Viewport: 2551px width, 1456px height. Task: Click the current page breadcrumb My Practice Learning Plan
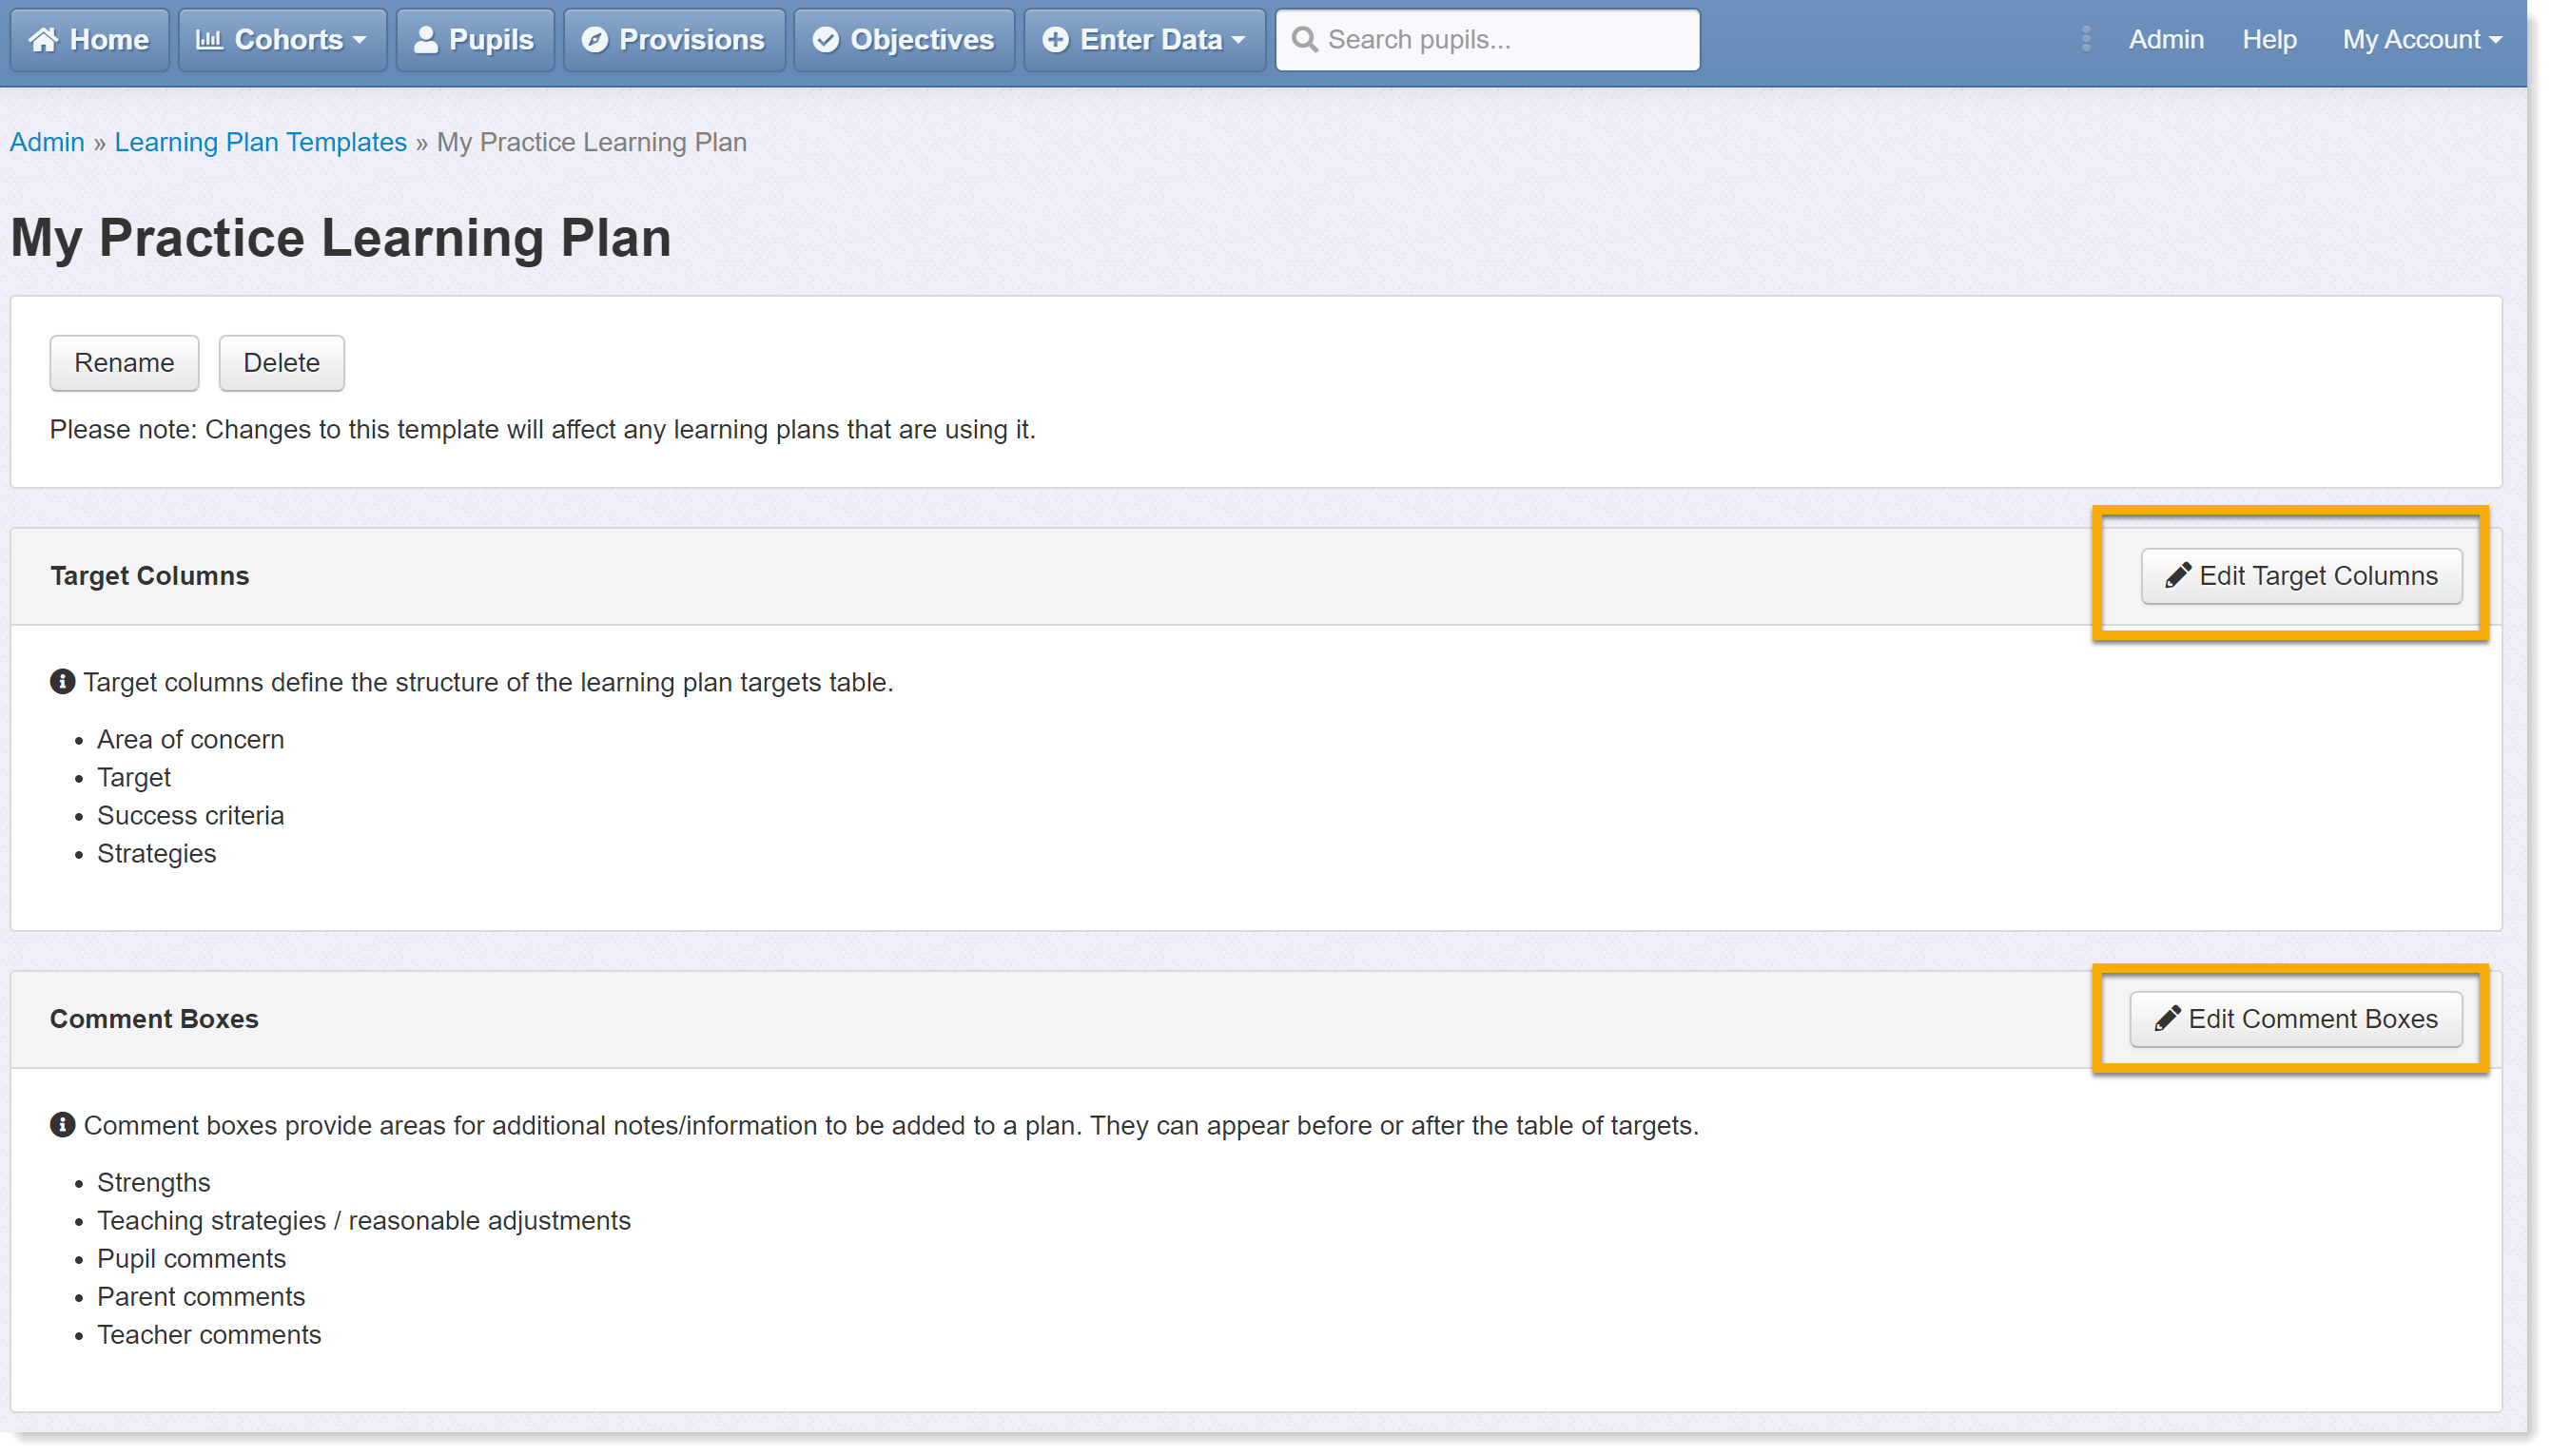(x=591, y=142)
